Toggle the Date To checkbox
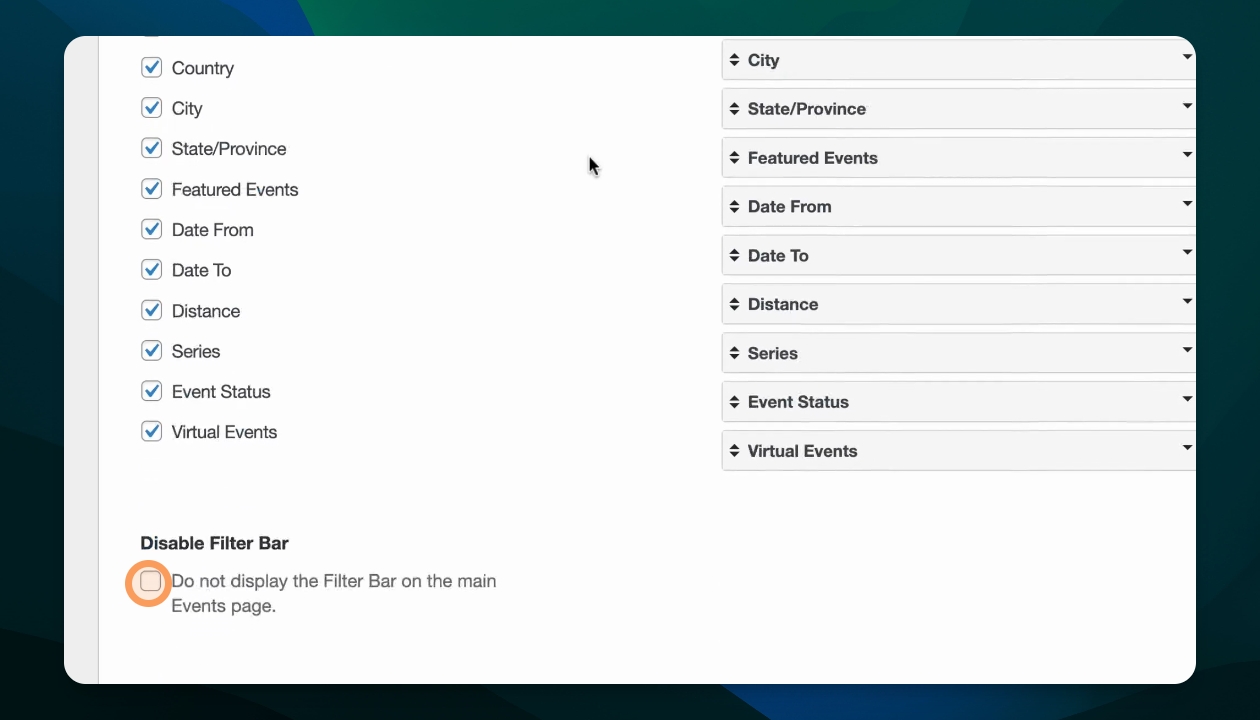The width and height of the screenshot is (1260, 720). 152,270
